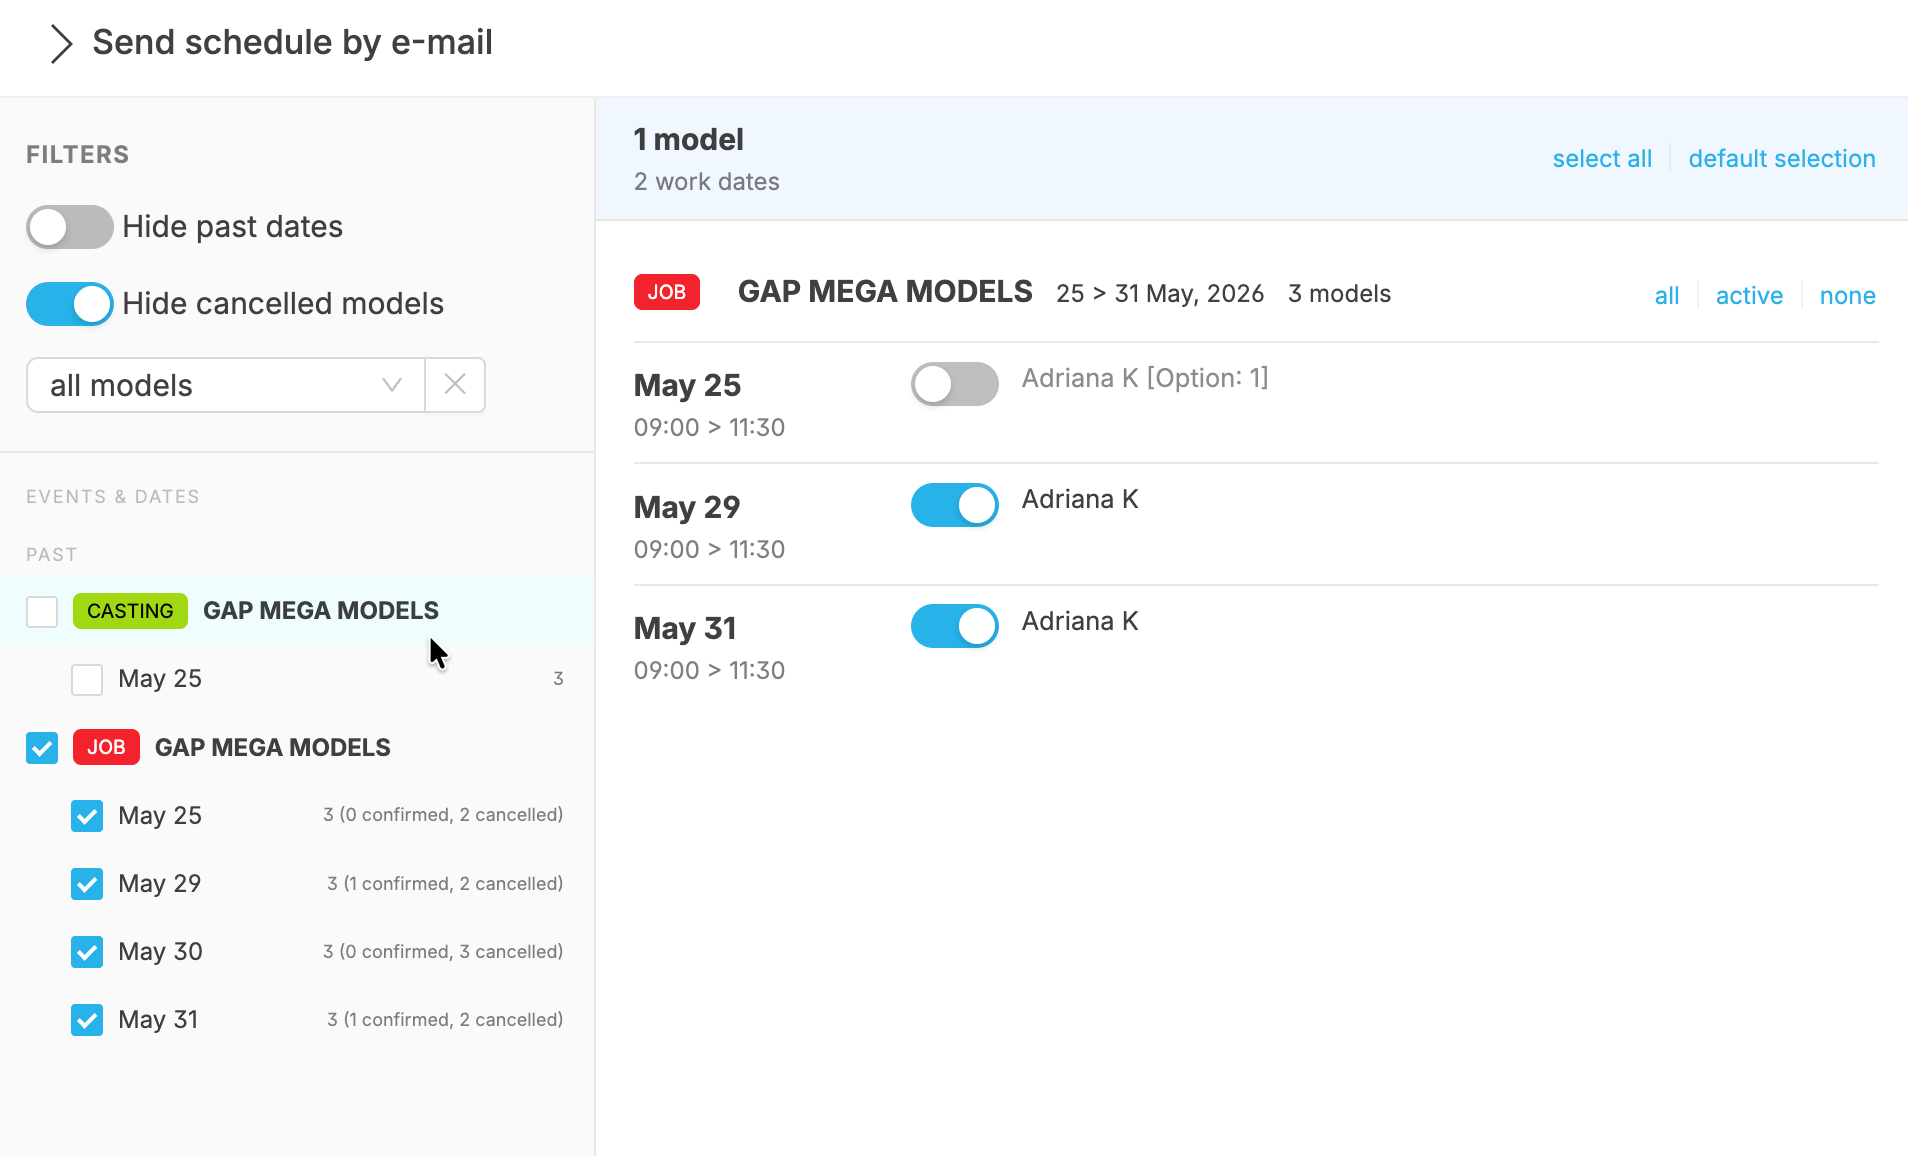Image resolution: width=1908 pixels, height=1156 pixels.
Task: Check the CASTING GAP MEGA MODELS checkbox
Action: pyautogui.click(x=42, y=611)
